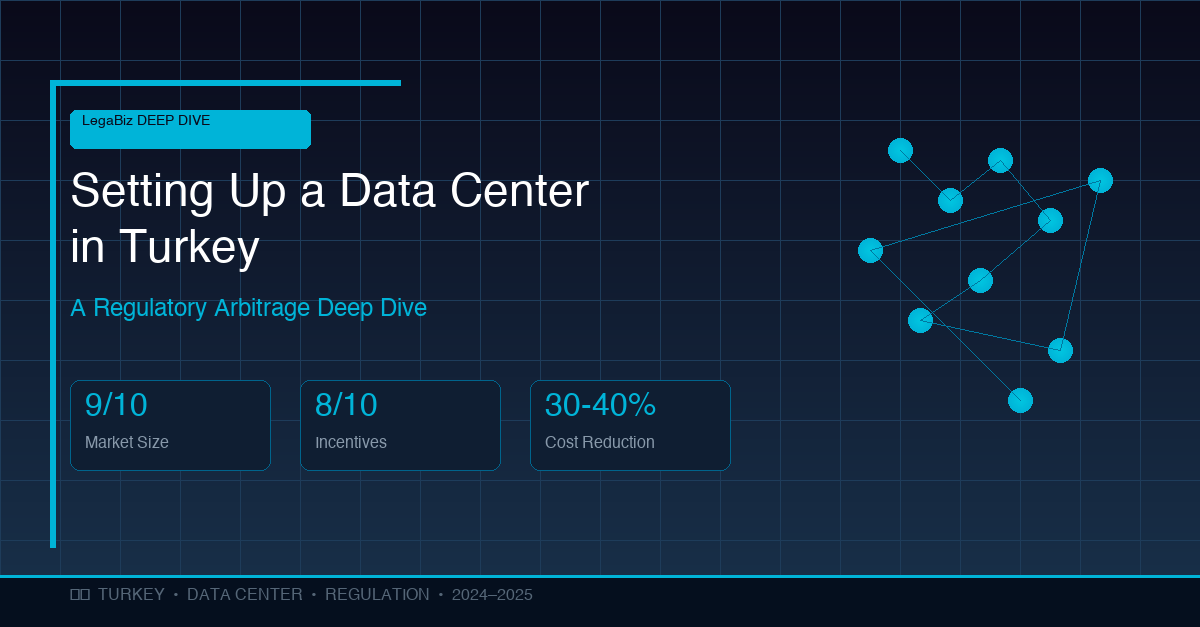Screen dimensions: 1200x627
Task: Click the leftmost node in the graph illustration
Action: [x=870, y=251]
